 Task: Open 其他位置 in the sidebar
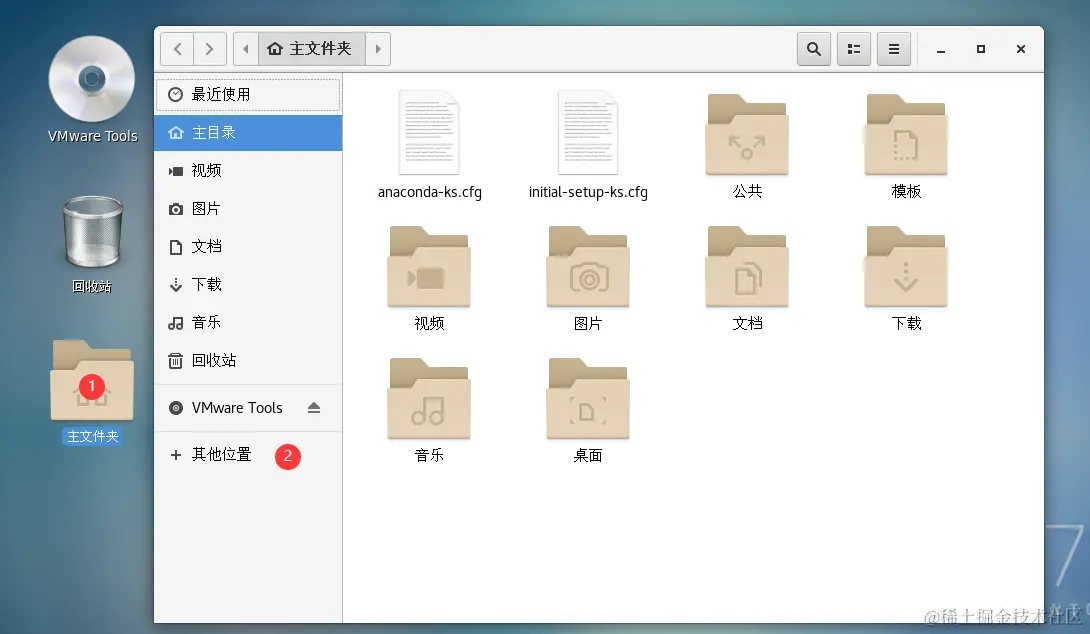pos(248,455)
